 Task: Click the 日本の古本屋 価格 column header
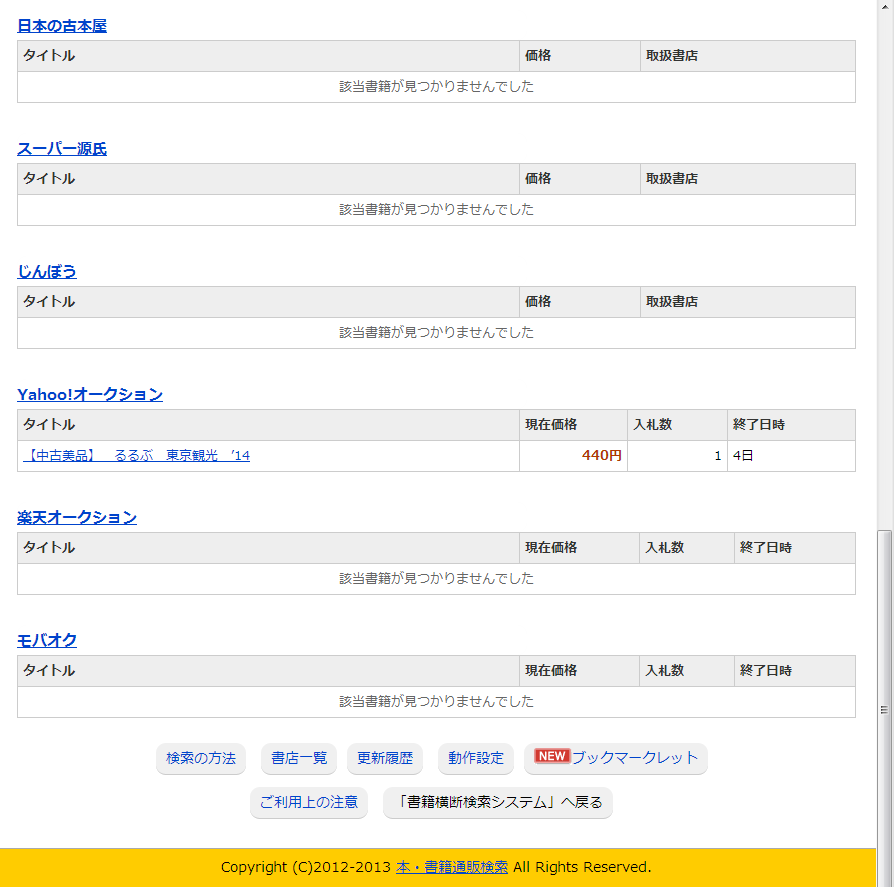tap(579, 56)
